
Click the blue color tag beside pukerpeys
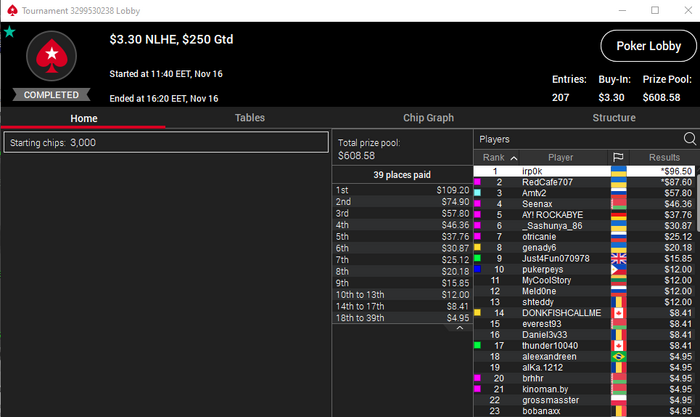tap(477, 269)
